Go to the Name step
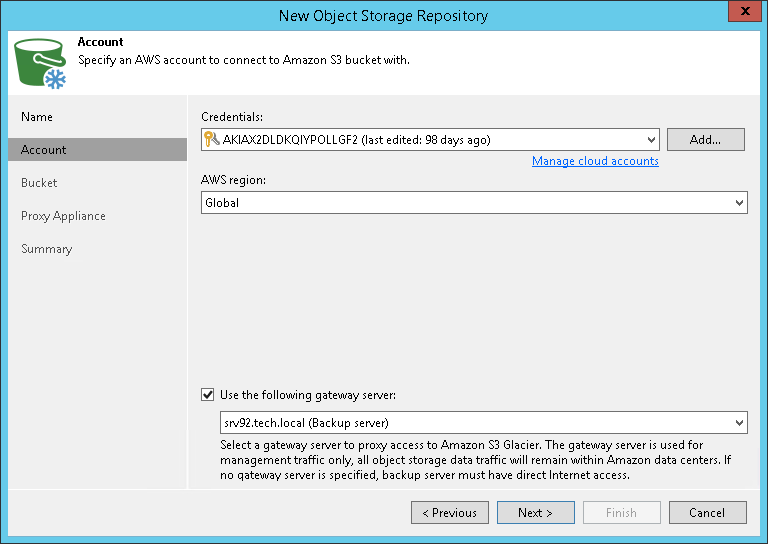 (x=37, y=117)
